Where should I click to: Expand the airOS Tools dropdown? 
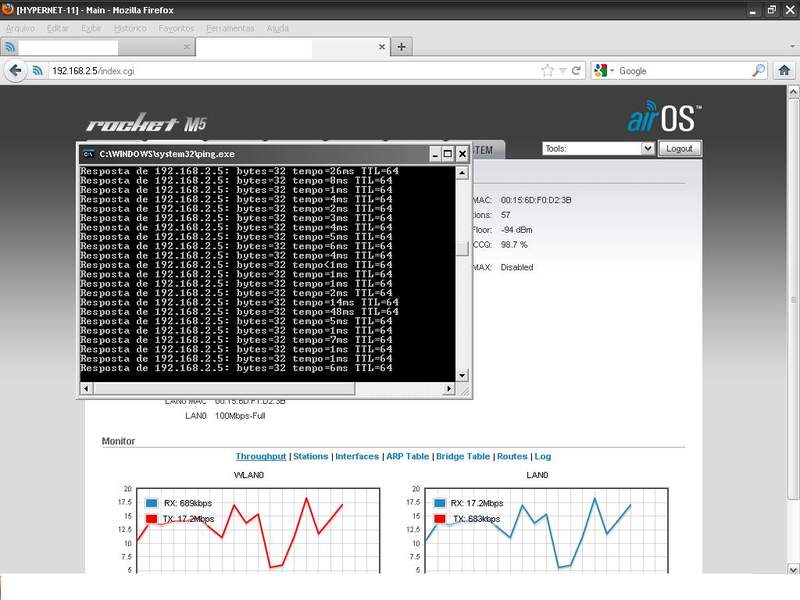click(x=598, y=148)
